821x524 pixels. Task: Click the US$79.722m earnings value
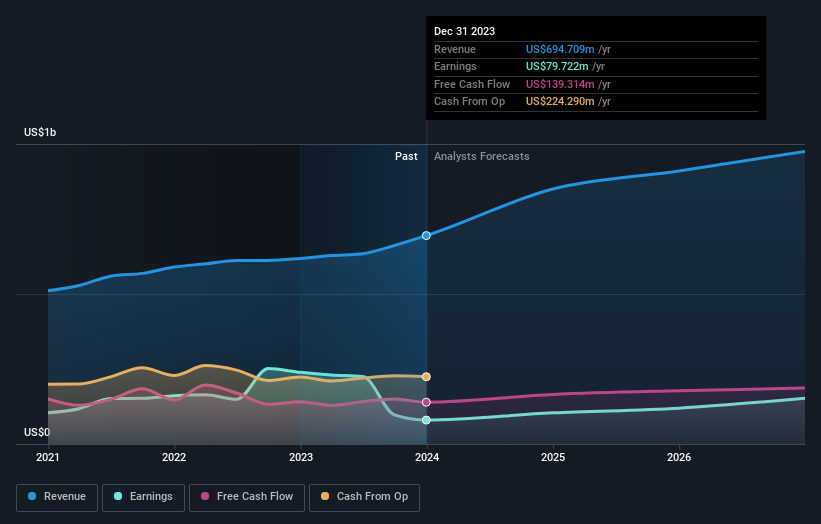557,66
